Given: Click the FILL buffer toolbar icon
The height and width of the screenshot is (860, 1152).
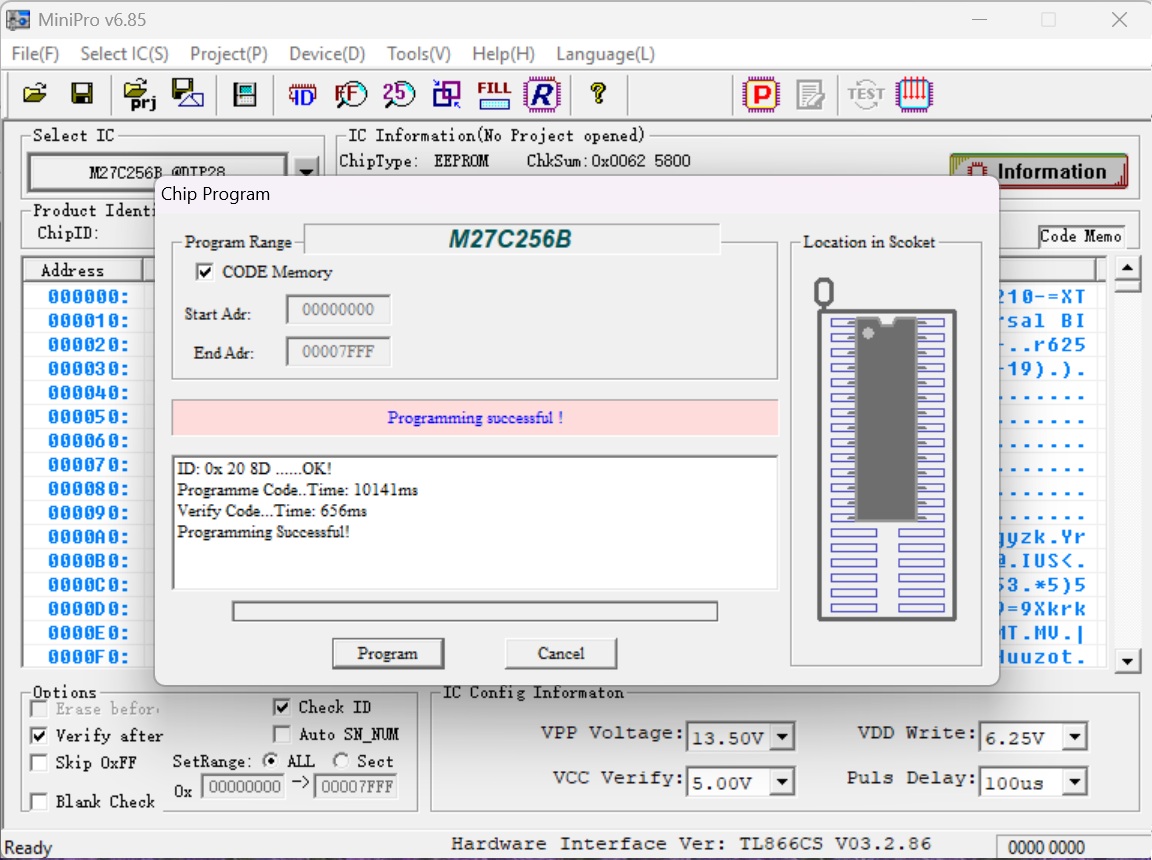Looking at the screenshot, I should pyautogui.click(x=494, y=94).
